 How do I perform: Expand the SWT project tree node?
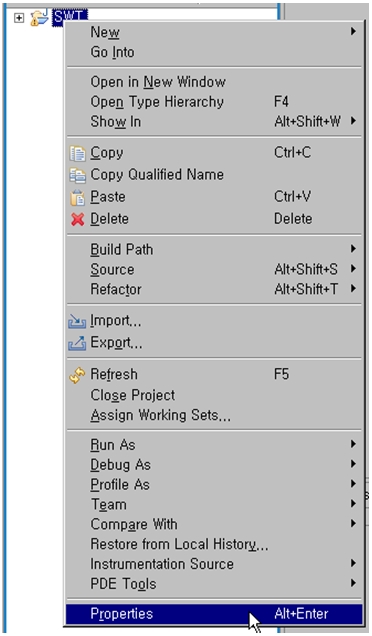pos(19,18)
